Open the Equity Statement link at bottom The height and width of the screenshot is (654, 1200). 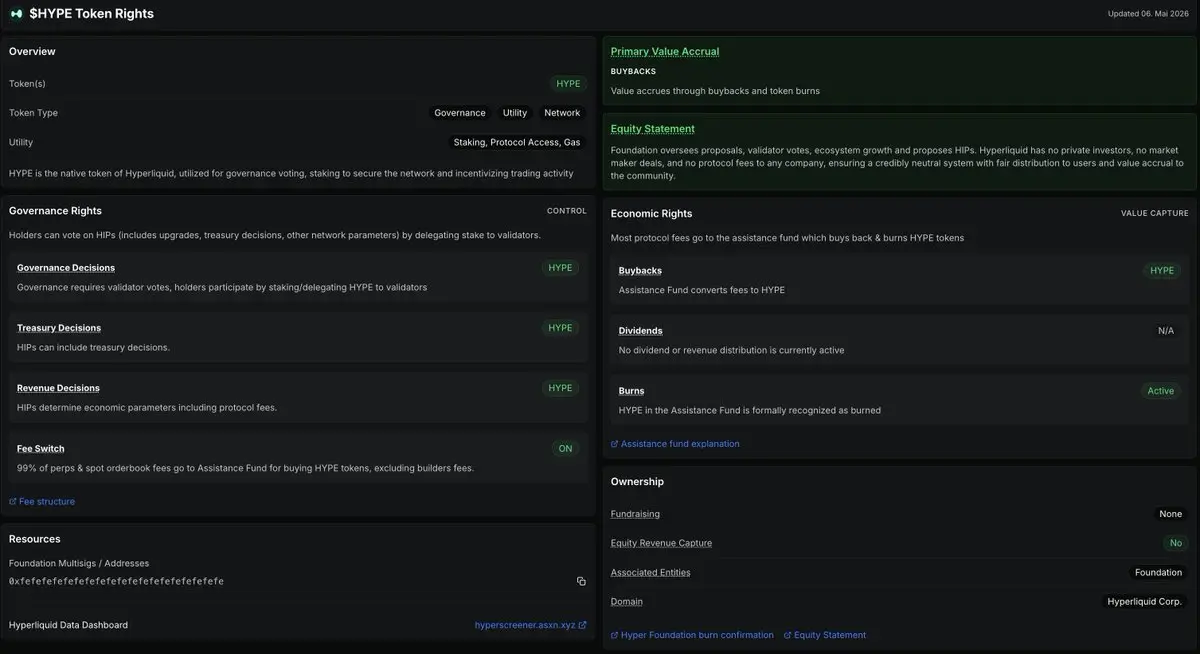click(825, 635)
